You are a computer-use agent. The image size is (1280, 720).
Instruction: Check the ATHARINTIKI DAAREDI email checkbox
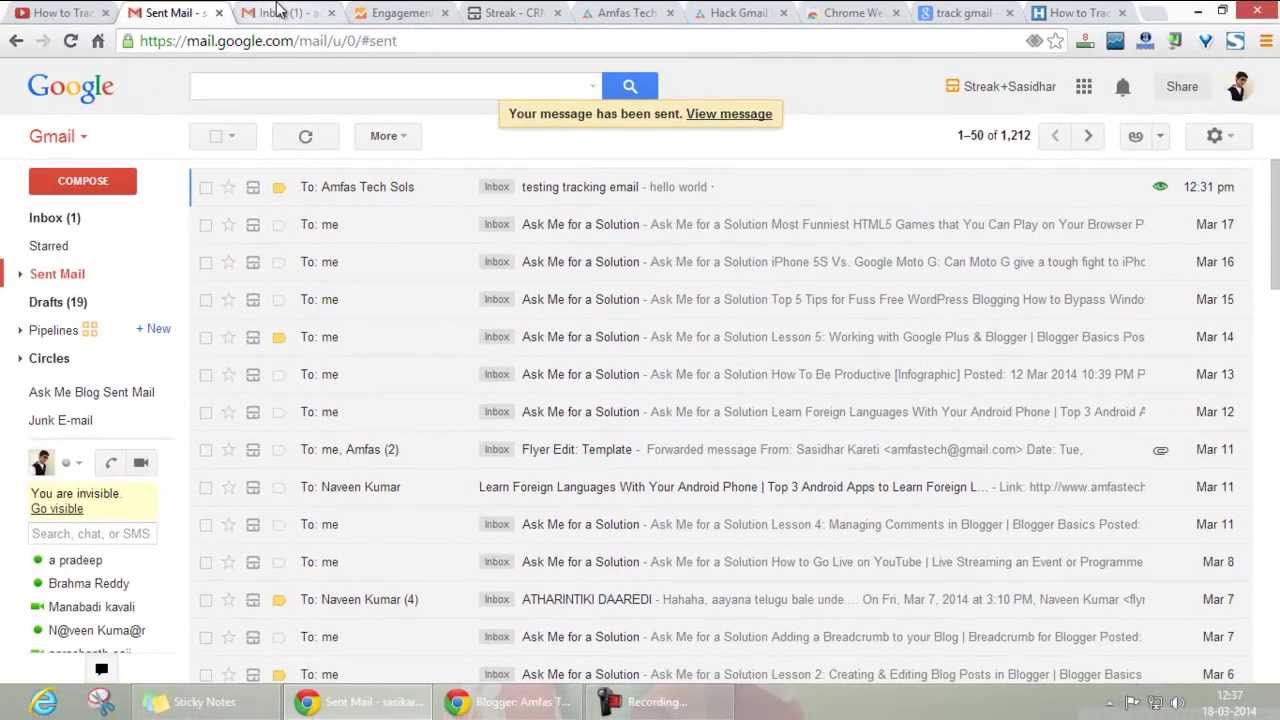point(206,600)
